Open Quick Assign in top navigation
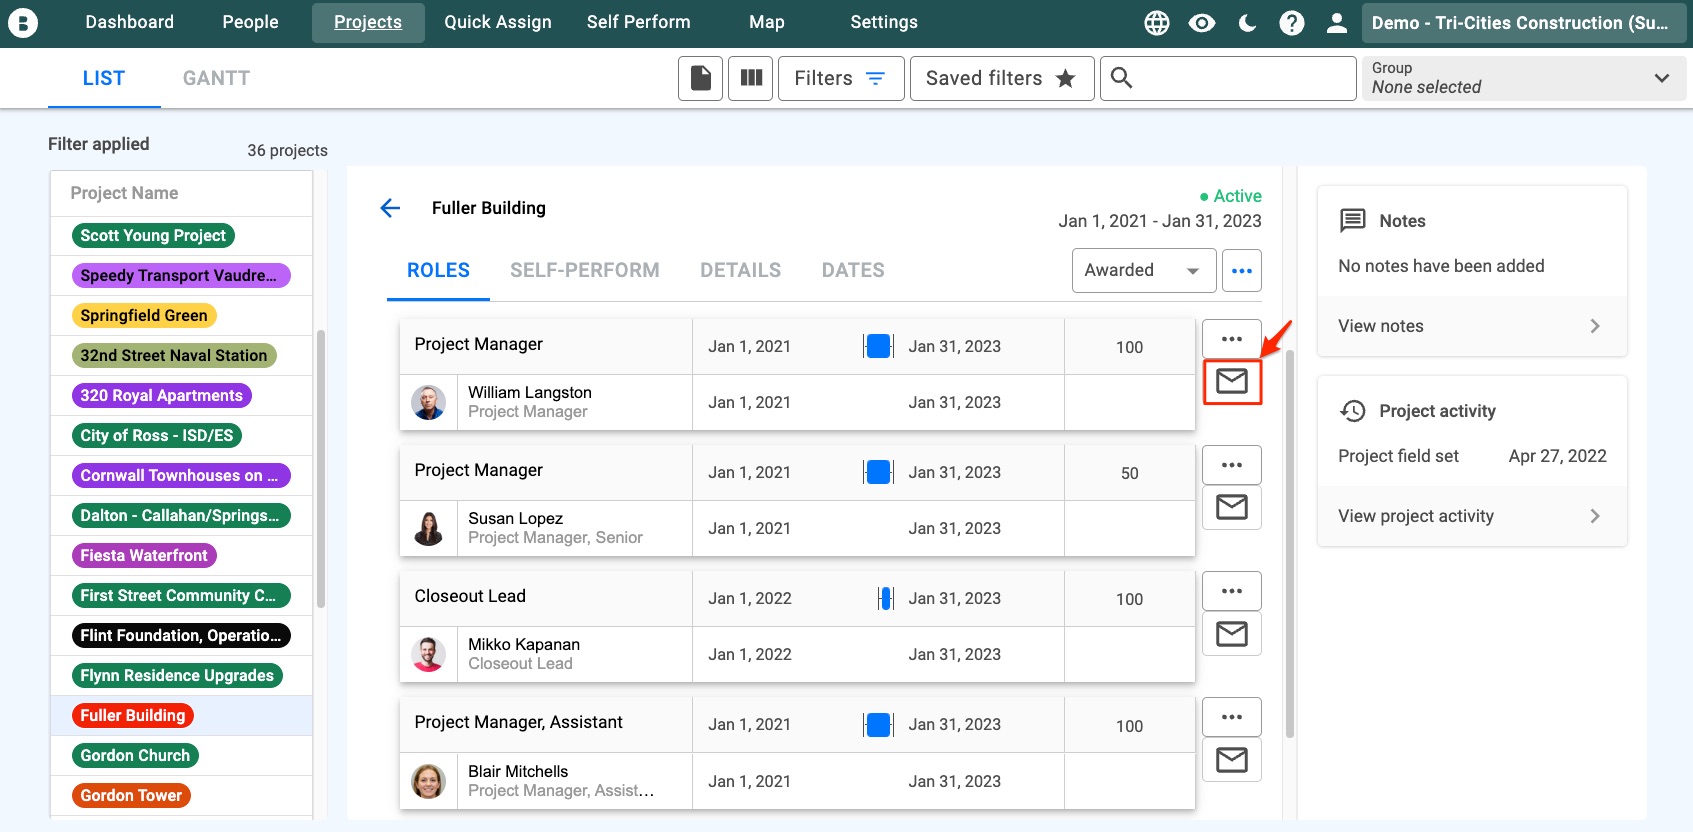The width and height of the screenshot is (1693, 832). 498,22
